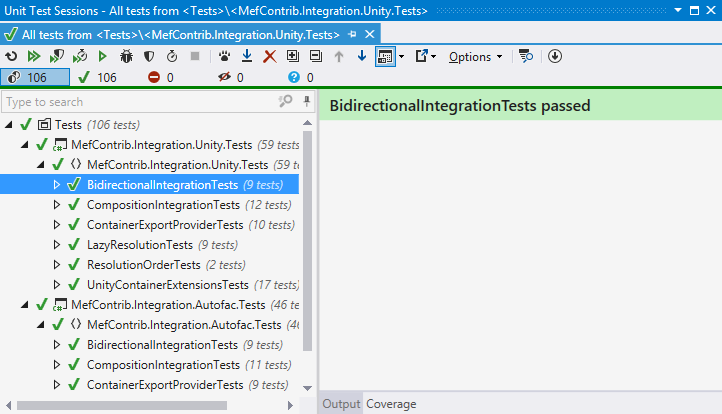Click the export results icon

(x=421, y=56)
